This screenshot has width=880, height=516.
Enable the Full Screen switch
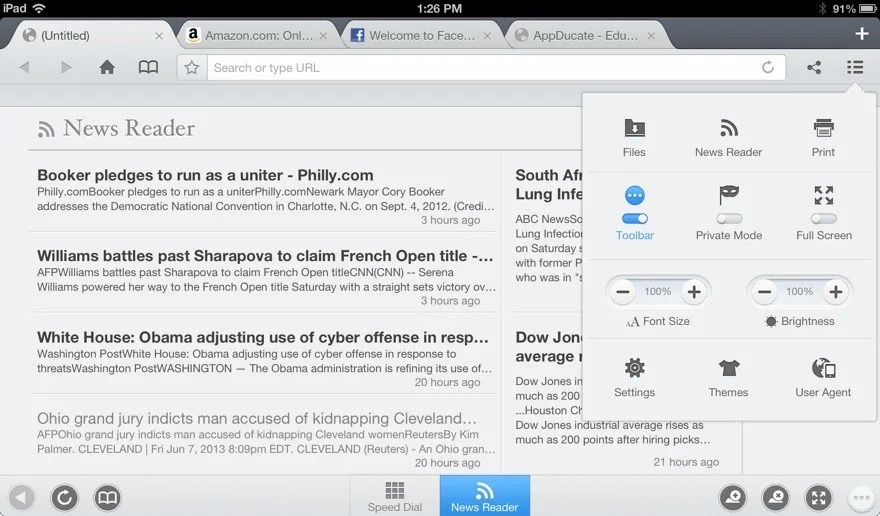(824, 218)
